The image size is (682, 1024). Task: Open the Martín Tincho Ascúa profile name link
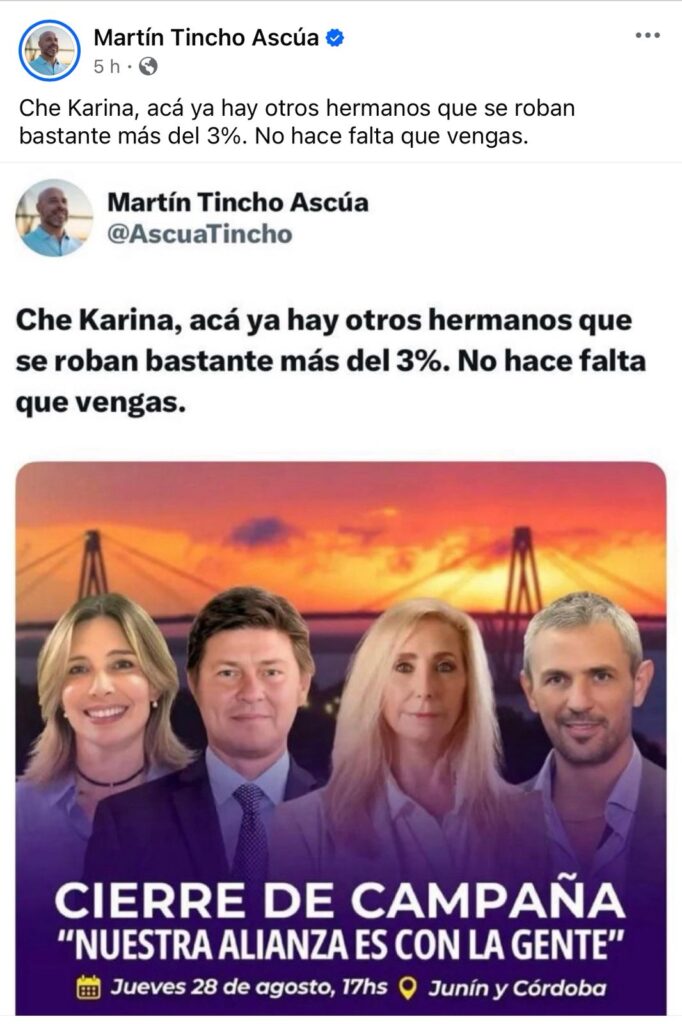coord(206,38)
